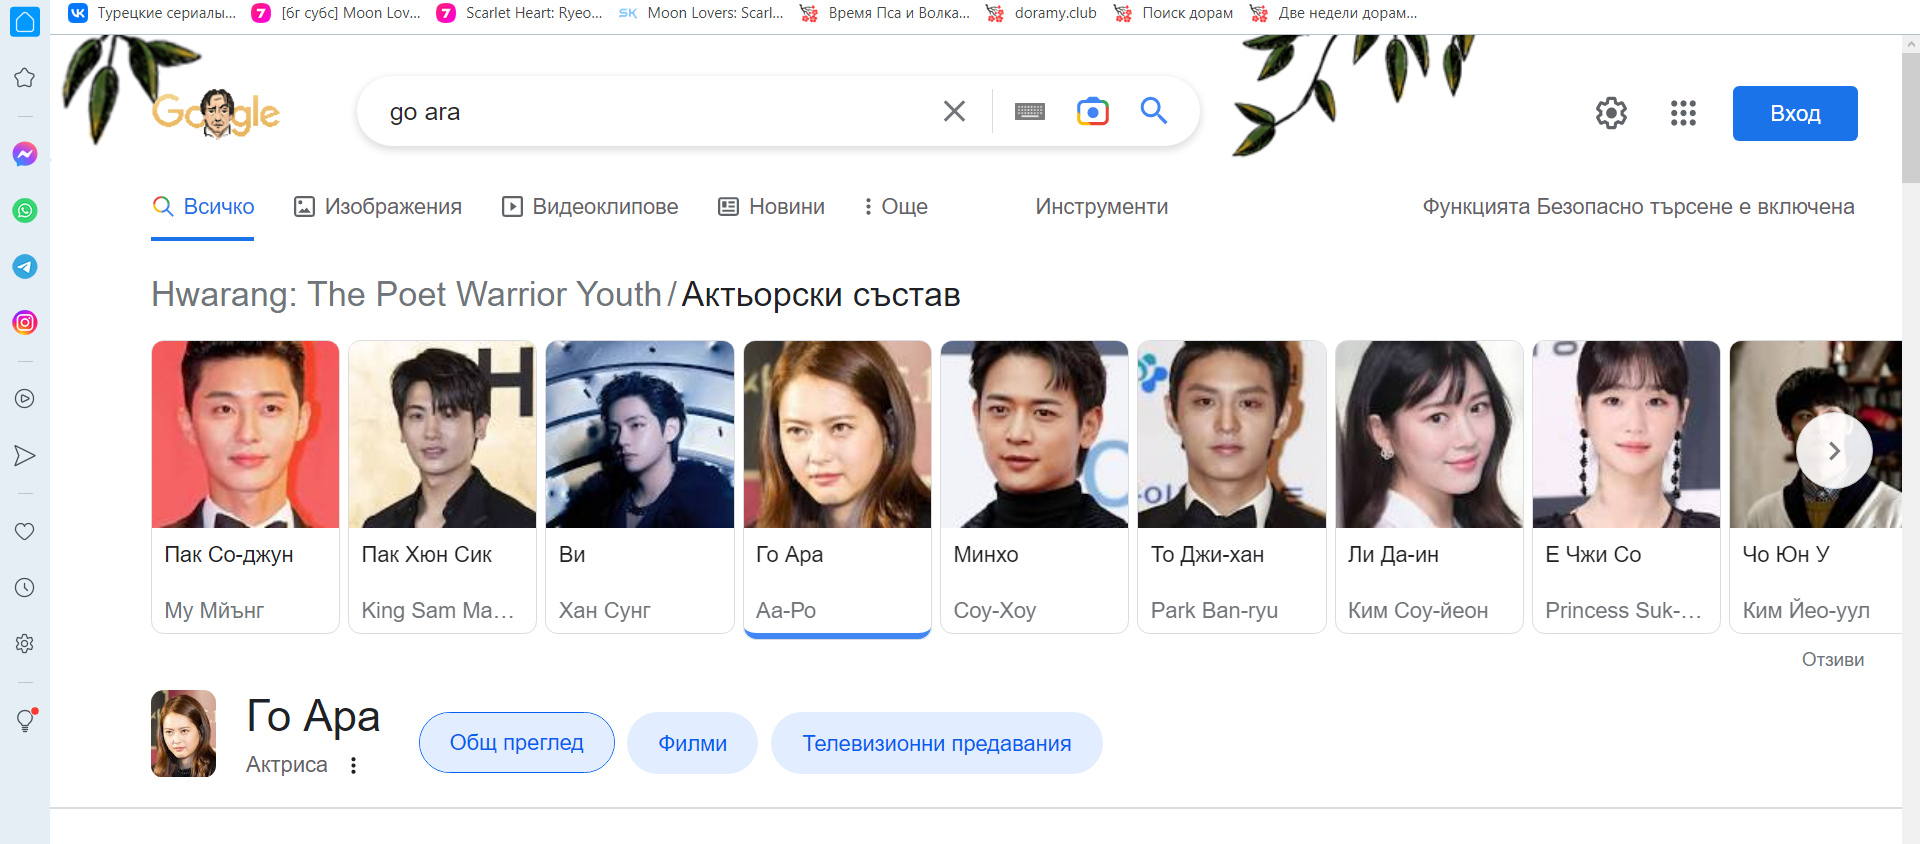Open more options dots next to Актриса
The width and height of the screenshot is (1920, 844).
coord(353,765)
